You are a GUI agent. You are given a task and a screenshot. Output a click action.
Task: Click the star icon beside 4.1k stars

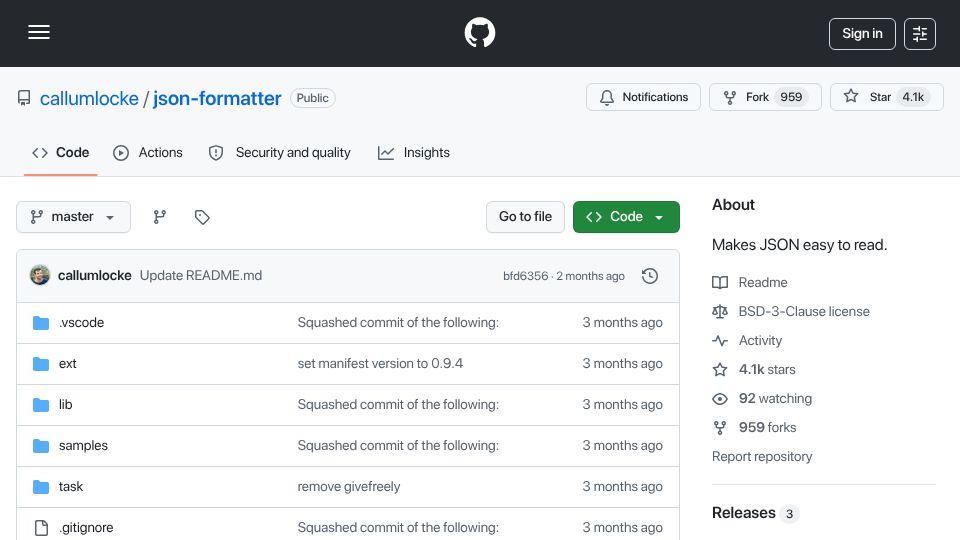tap(720, 370)
